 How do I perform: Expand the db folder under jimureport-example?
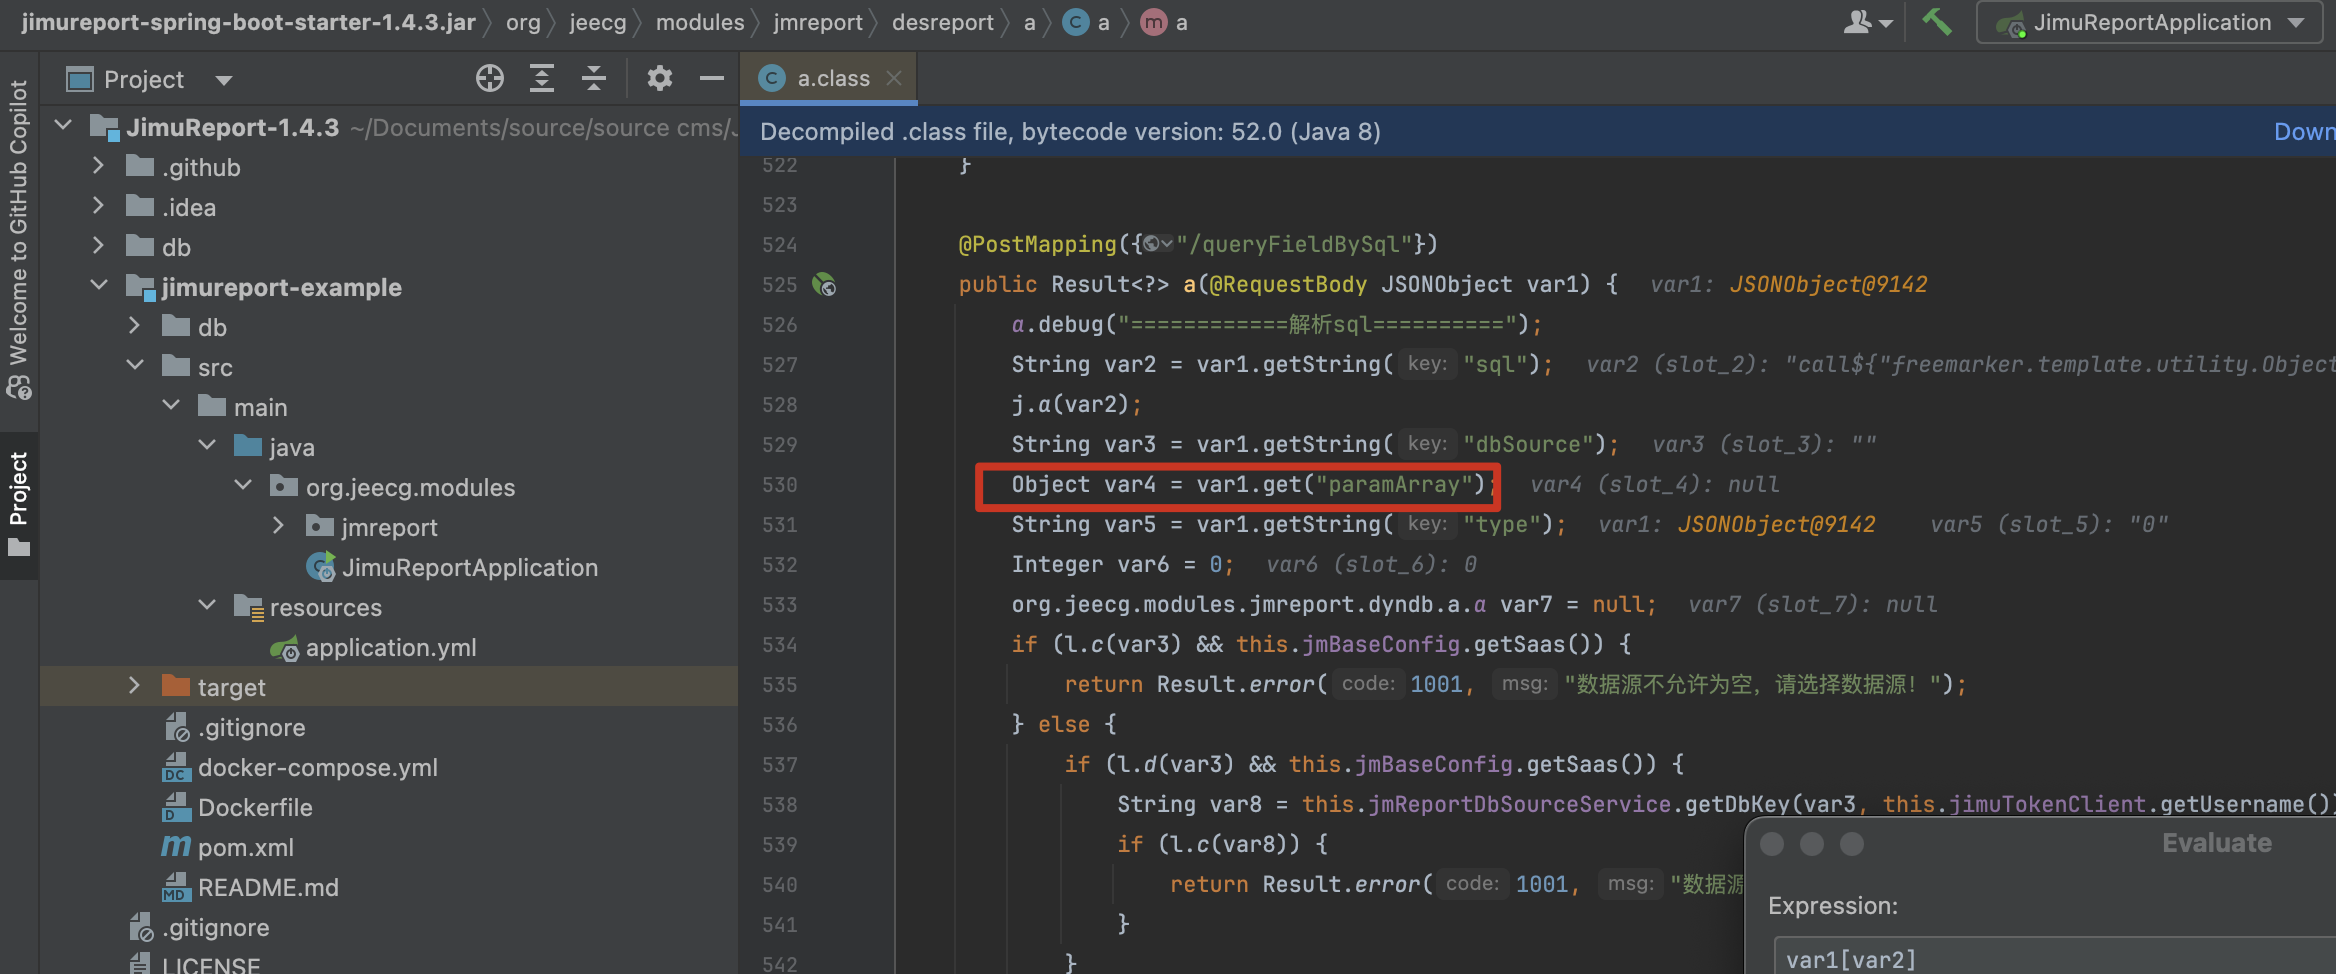[134, 326]
